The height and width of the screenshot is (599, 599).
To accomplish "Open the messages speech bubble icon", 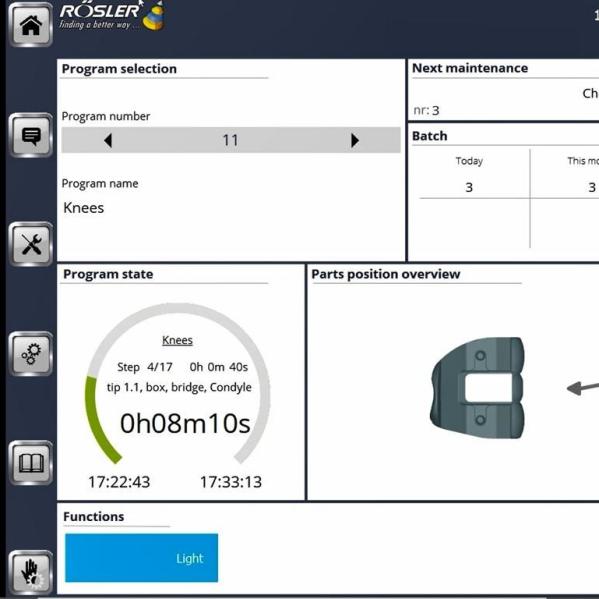I will coord(31,135).
